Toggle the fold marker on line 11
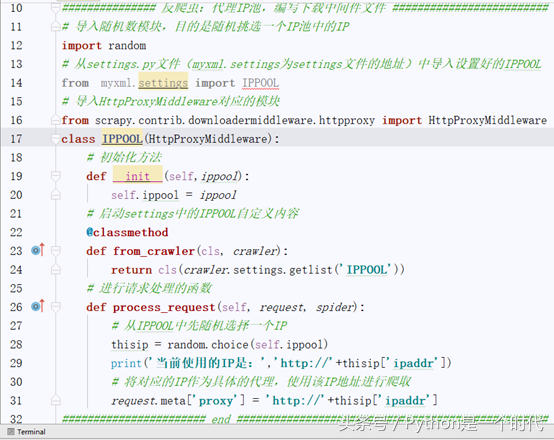The width and height of the screenshot is (554, 440). click(x=55, y=27)
